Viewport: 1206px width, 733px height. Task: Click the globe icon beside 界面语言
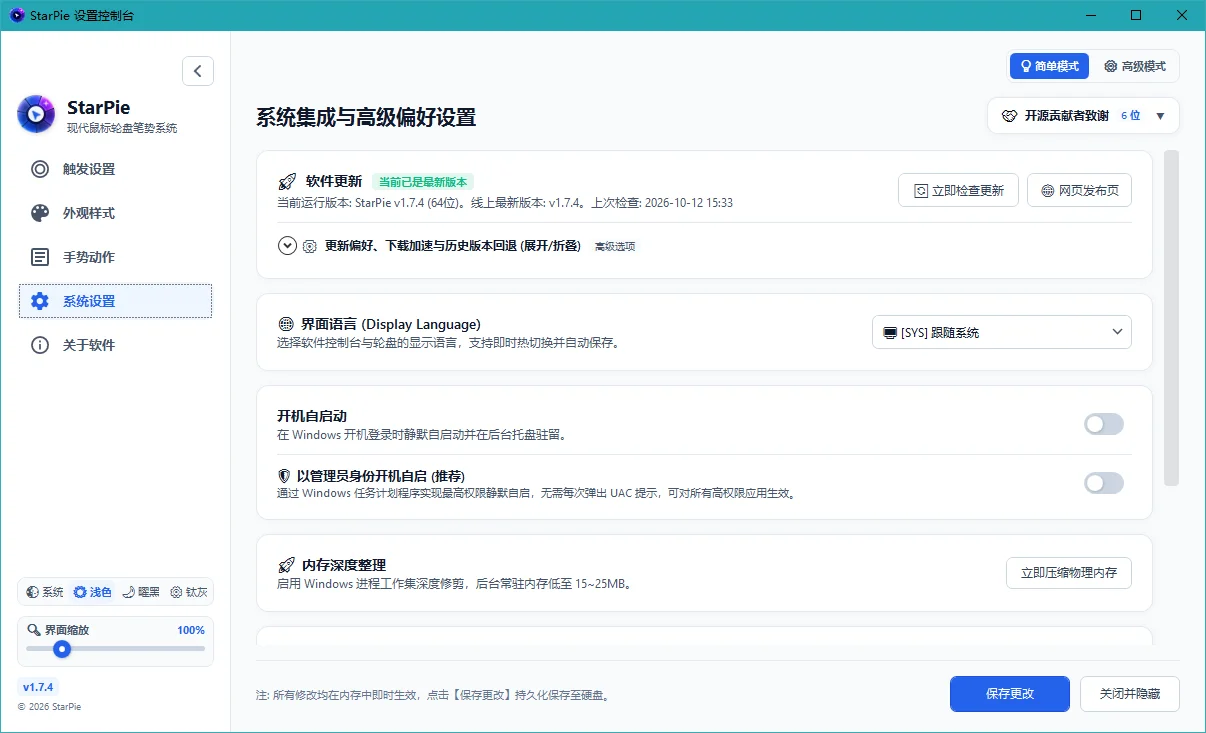tap(286, 325)
